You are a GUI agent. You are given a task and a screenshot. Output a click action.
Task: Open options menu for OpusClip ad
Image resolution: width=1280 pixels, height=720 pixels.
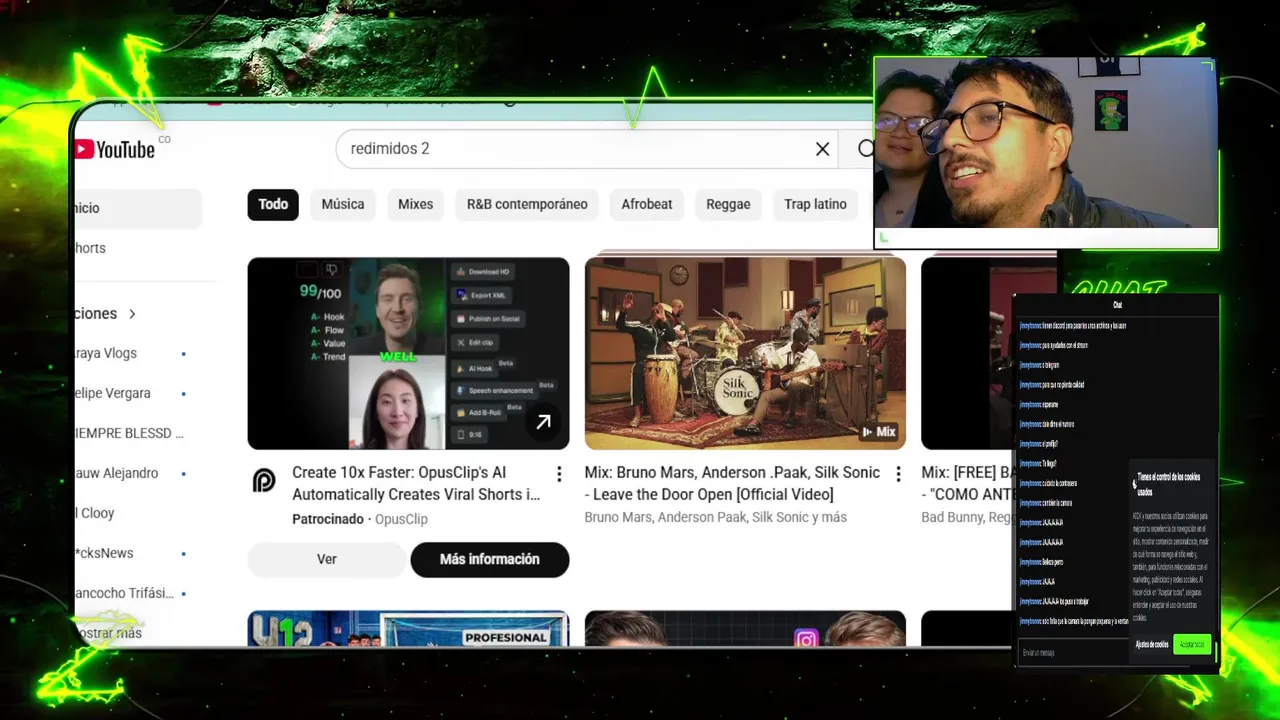559,474
